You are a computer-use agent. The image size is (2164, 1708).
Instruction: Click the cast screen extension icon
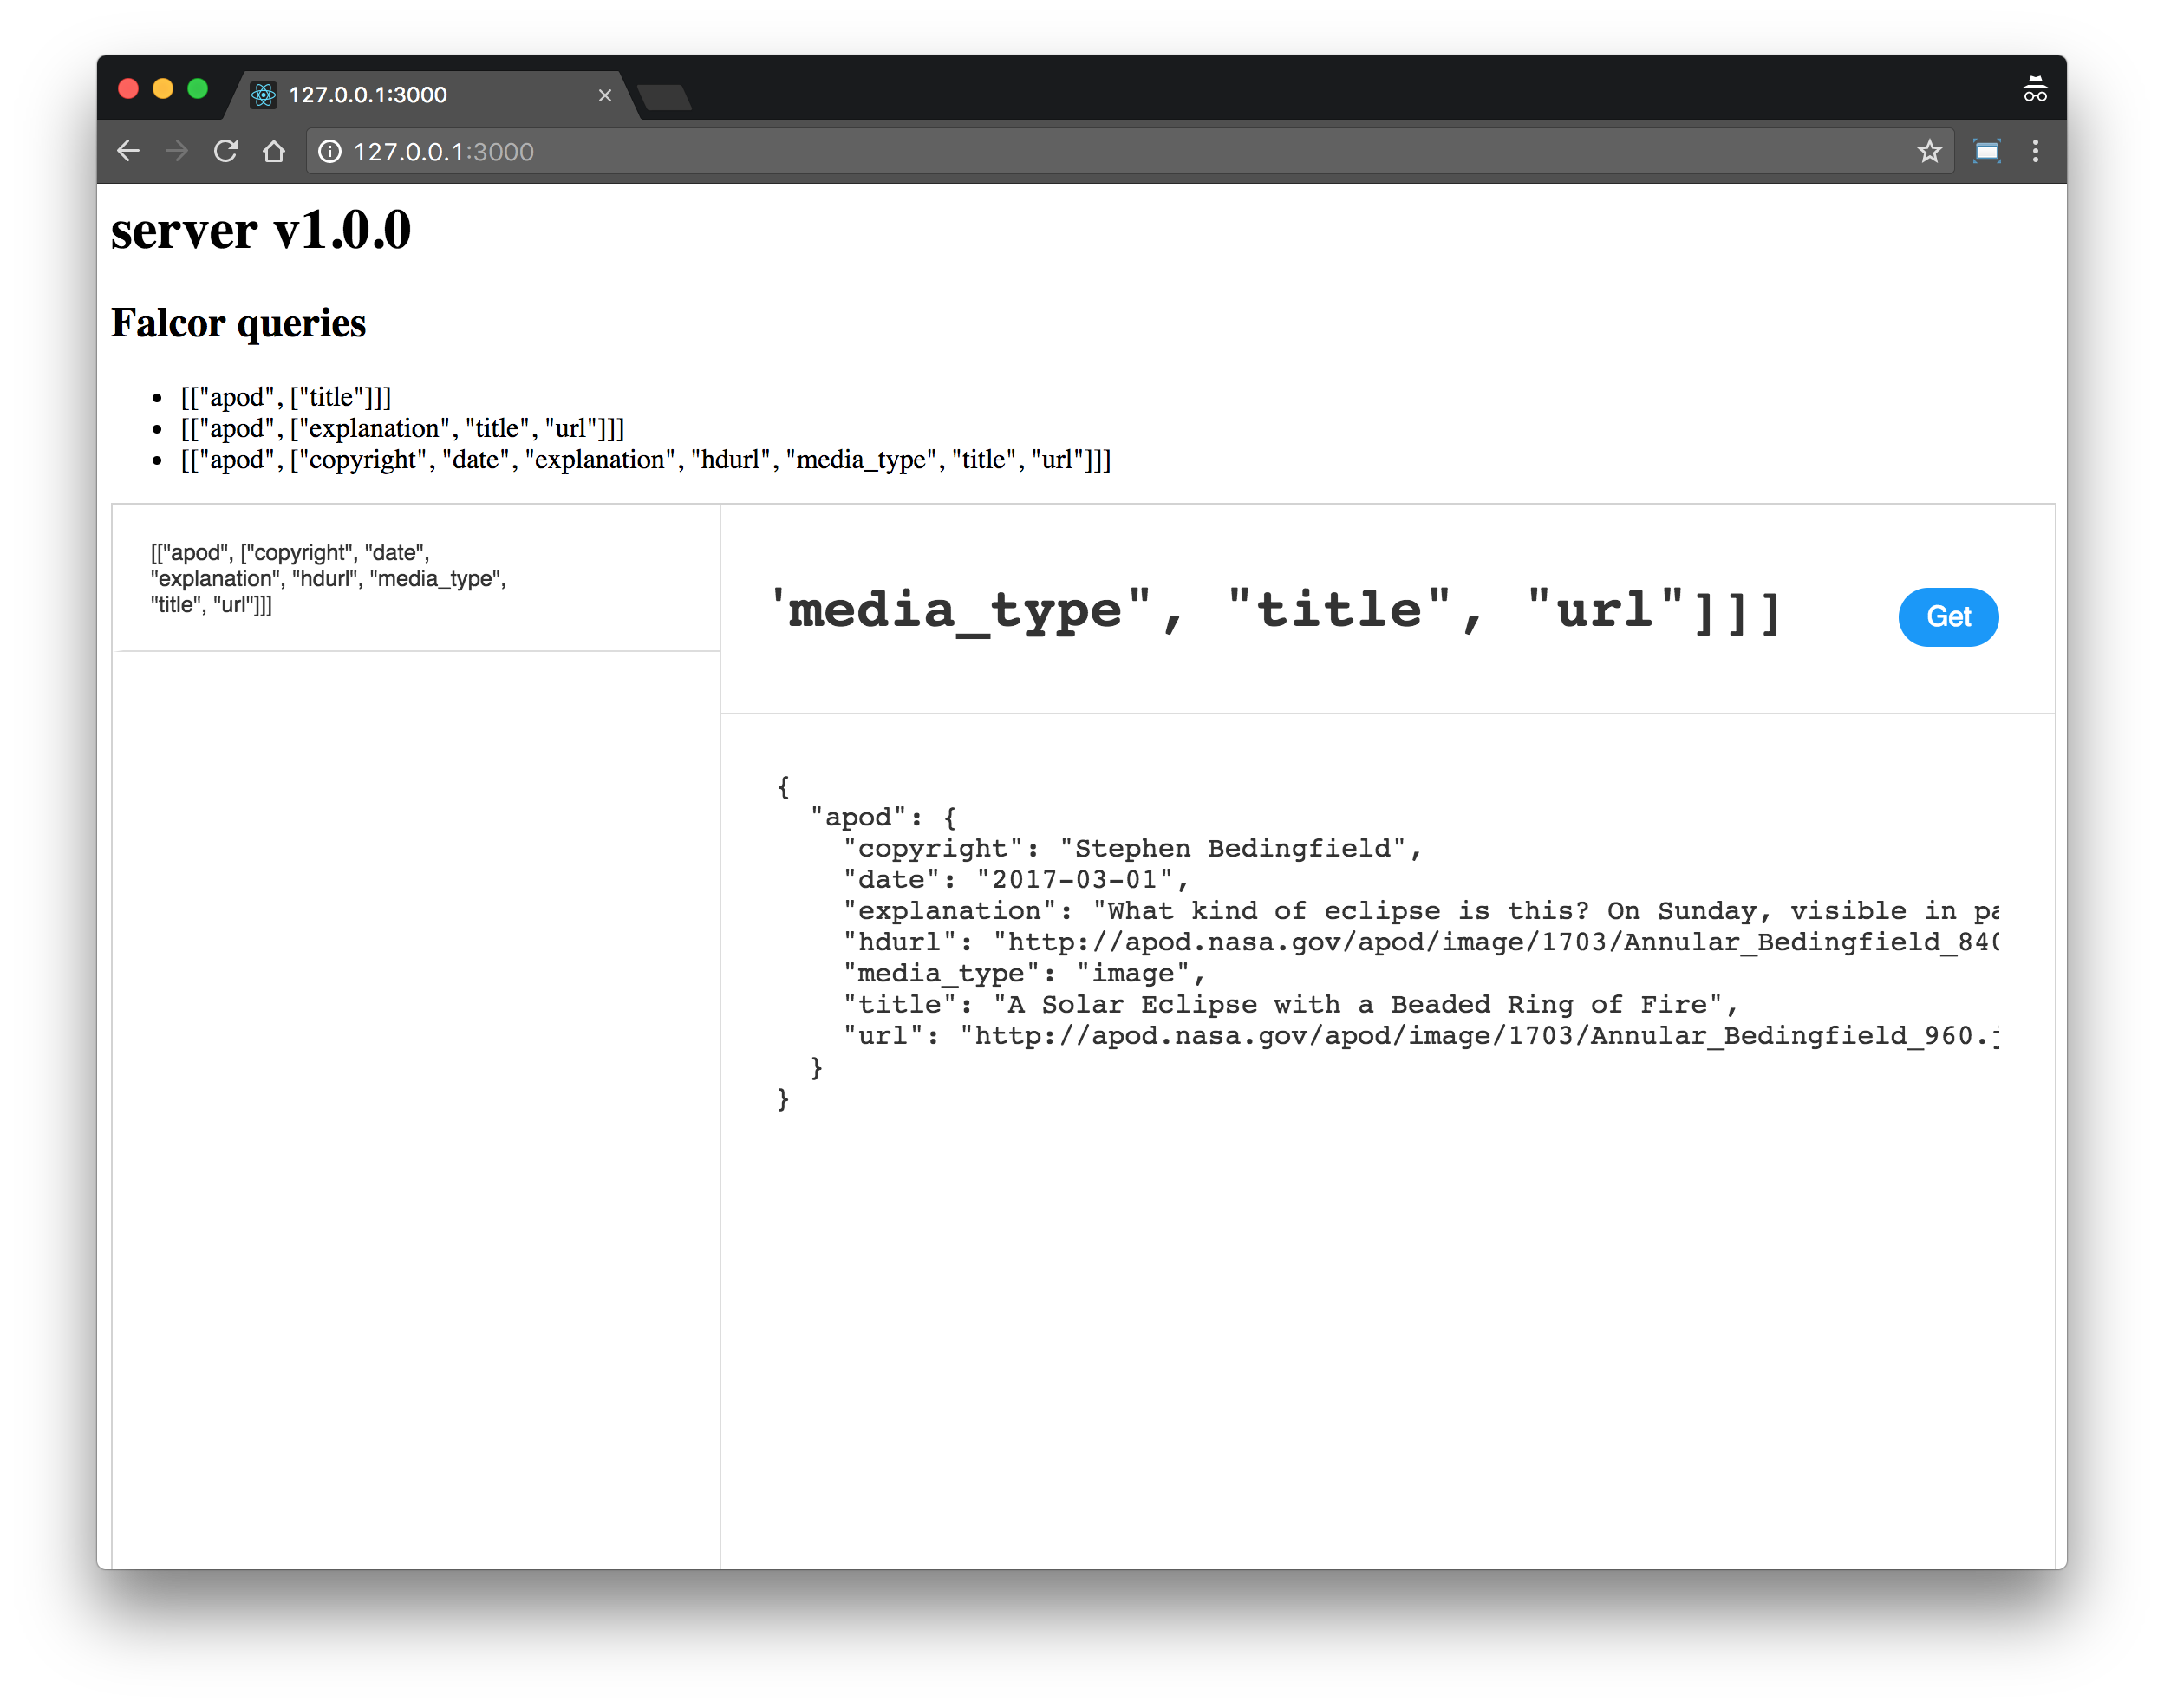1986,151
